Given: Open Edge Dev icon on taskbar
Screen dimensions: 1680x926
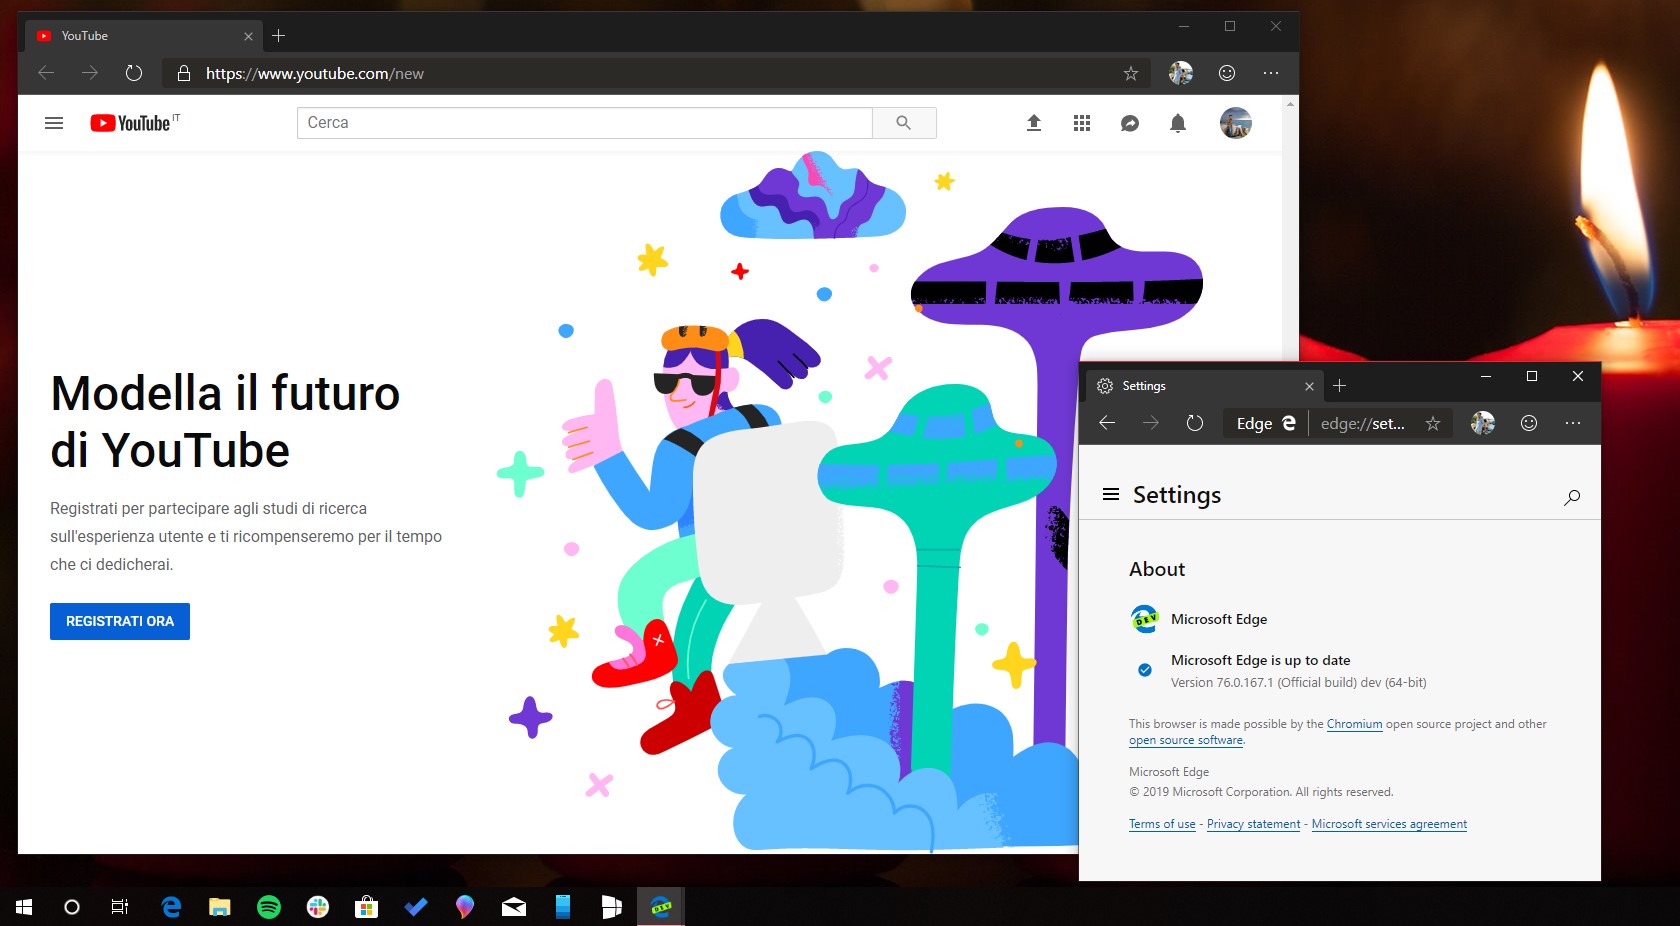Looking at the screenshot, I should pyautogui.click(x=661, y=907).
